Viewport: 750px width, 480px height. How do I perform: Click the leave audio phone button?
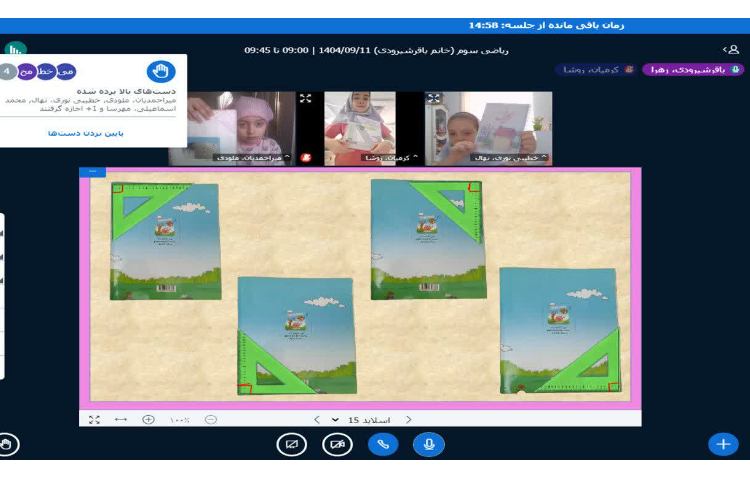[382, 444]
